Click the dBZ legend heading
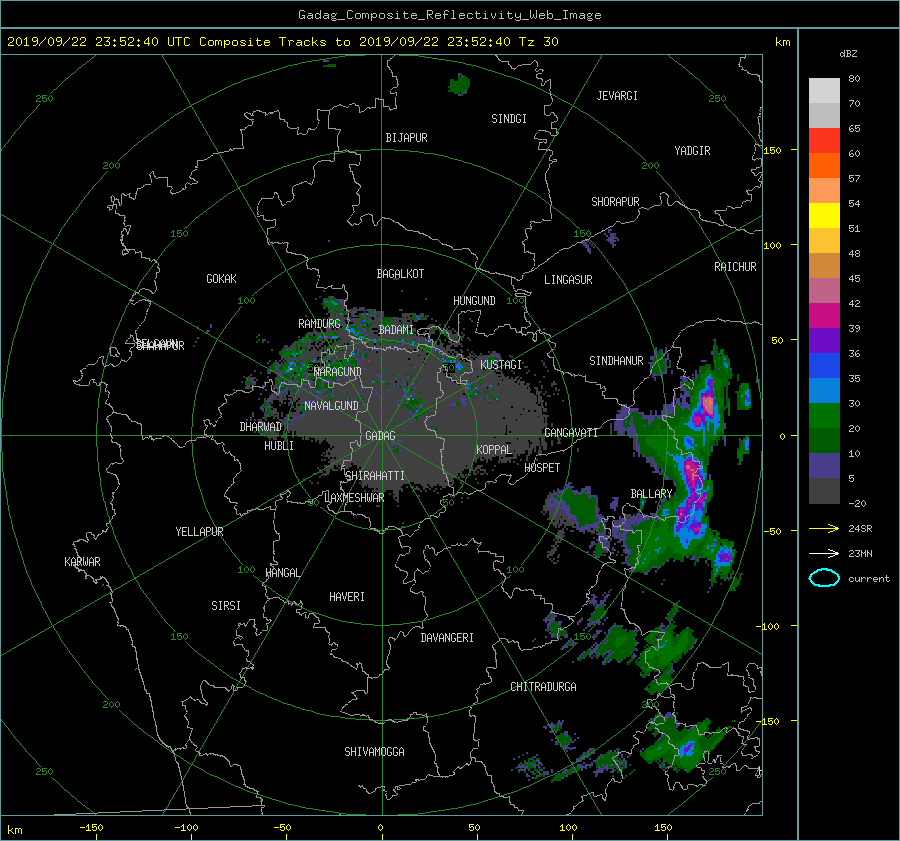This screenshot has height=841, width=900. (x=848, y=53)
